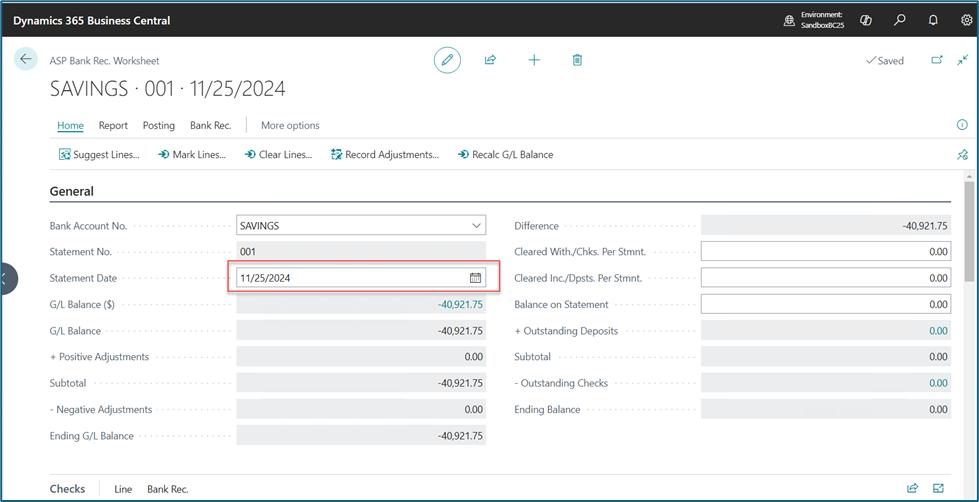Click the Saved status indicator
The width and height of the screenshot is (979, 502).
coord(885,61)
